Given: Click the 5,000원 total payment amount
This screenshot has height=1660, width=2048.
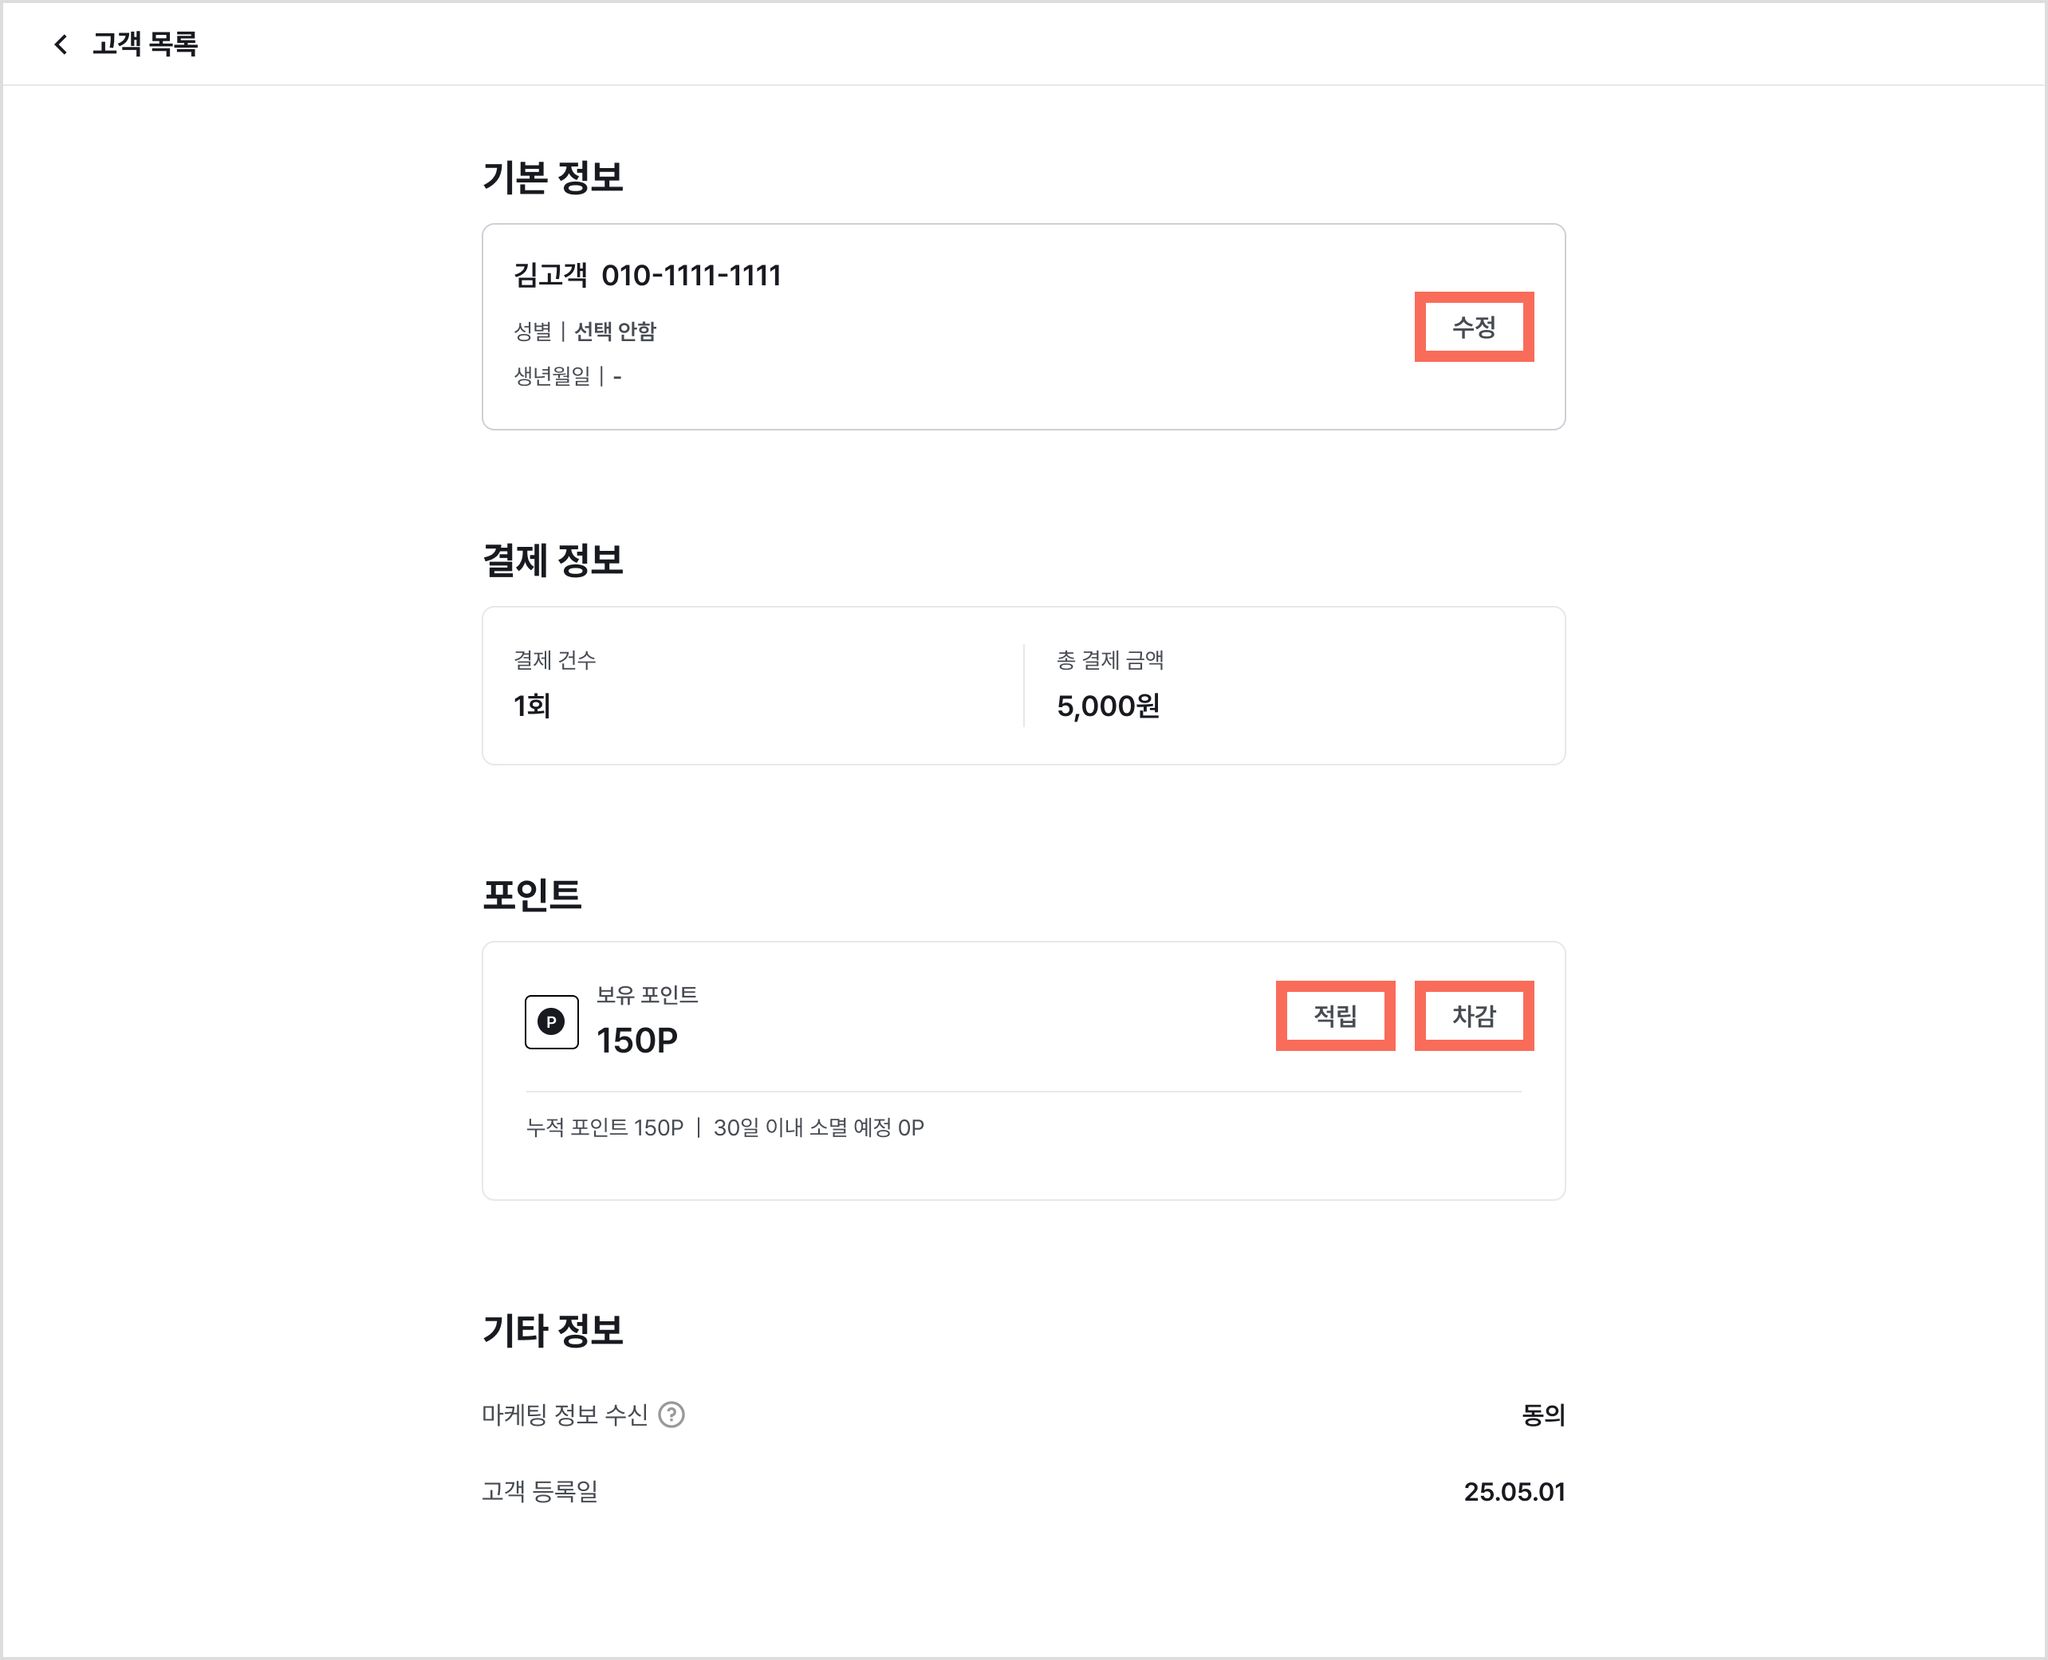Looking at the screenshot, I should pos(1108,706).
